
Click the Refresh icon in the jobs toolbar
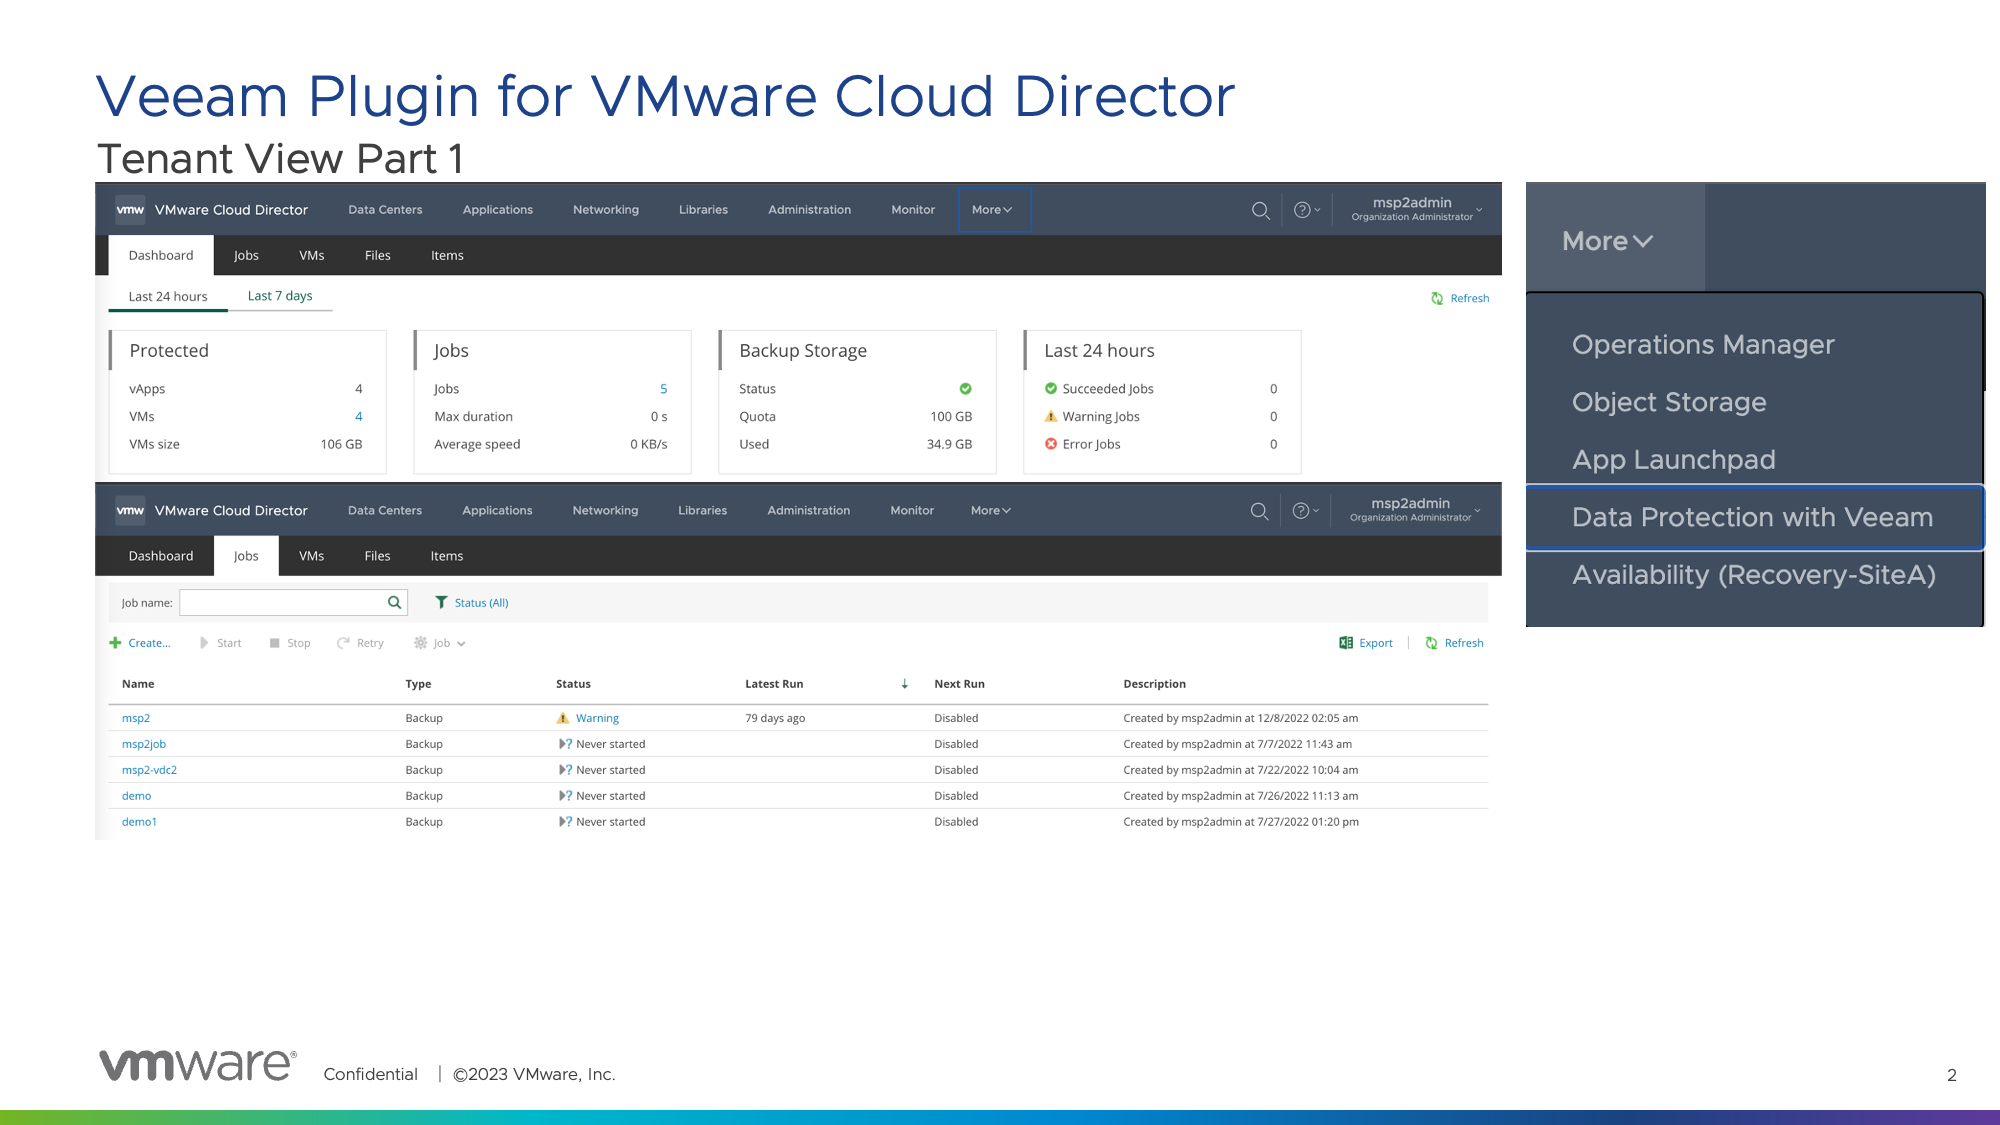pos(1431,643)
